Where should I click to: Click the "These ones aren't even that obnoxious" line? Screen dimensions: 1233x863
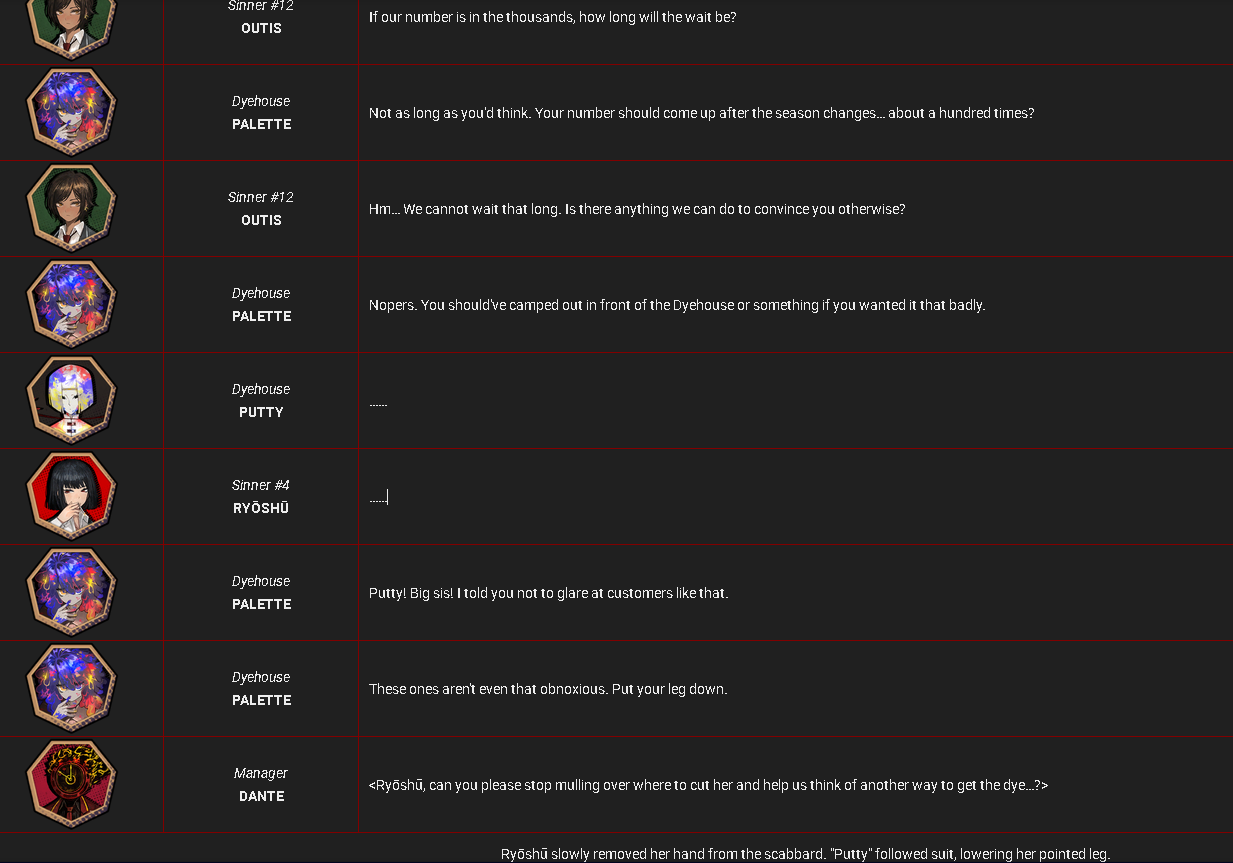pyautogui.click(x=548, y=689)
